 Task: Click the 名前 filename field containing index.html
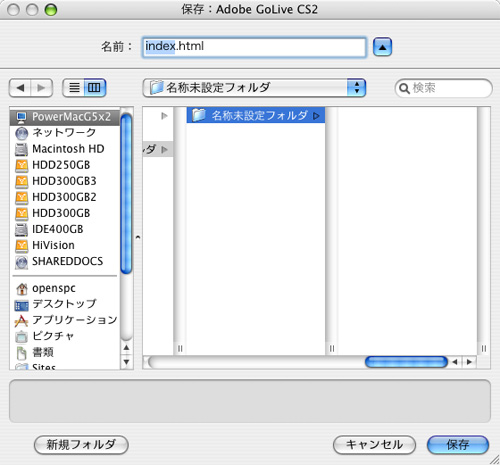click(254, 47)
